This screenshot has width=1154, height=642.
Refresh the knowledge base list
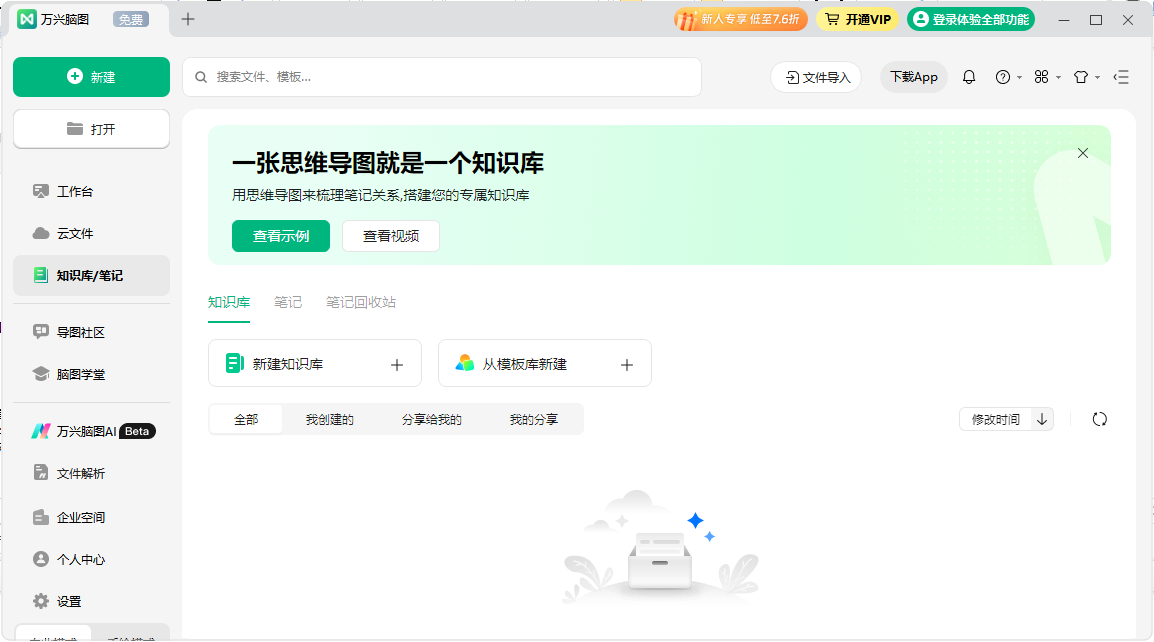[1100, 419]
